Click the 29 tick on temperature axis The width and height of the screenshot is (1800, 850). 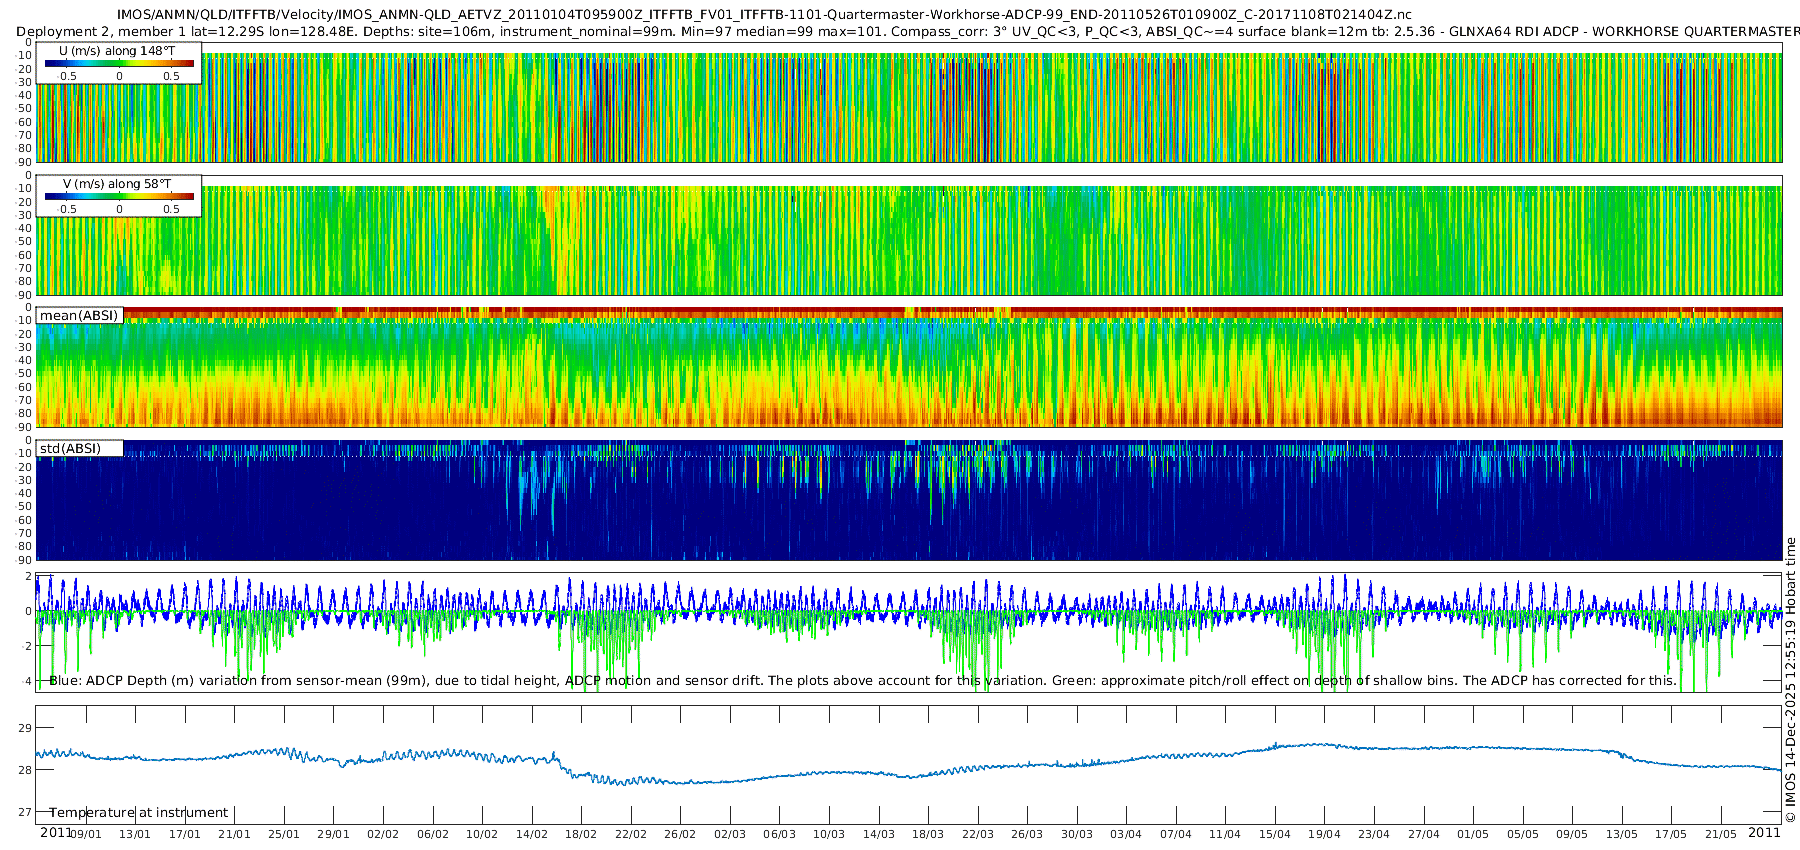[x=25, y=728]
